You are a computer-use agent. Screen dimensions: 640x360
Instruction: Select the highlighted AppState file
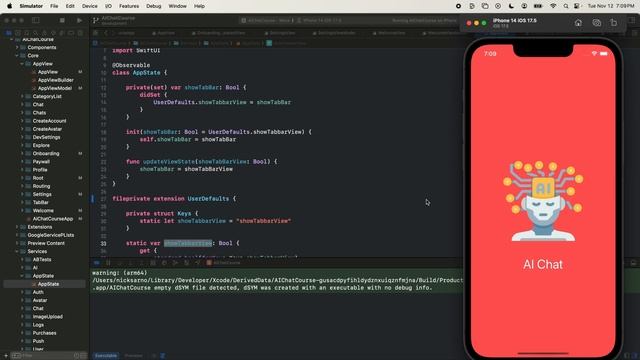point(44,284)
